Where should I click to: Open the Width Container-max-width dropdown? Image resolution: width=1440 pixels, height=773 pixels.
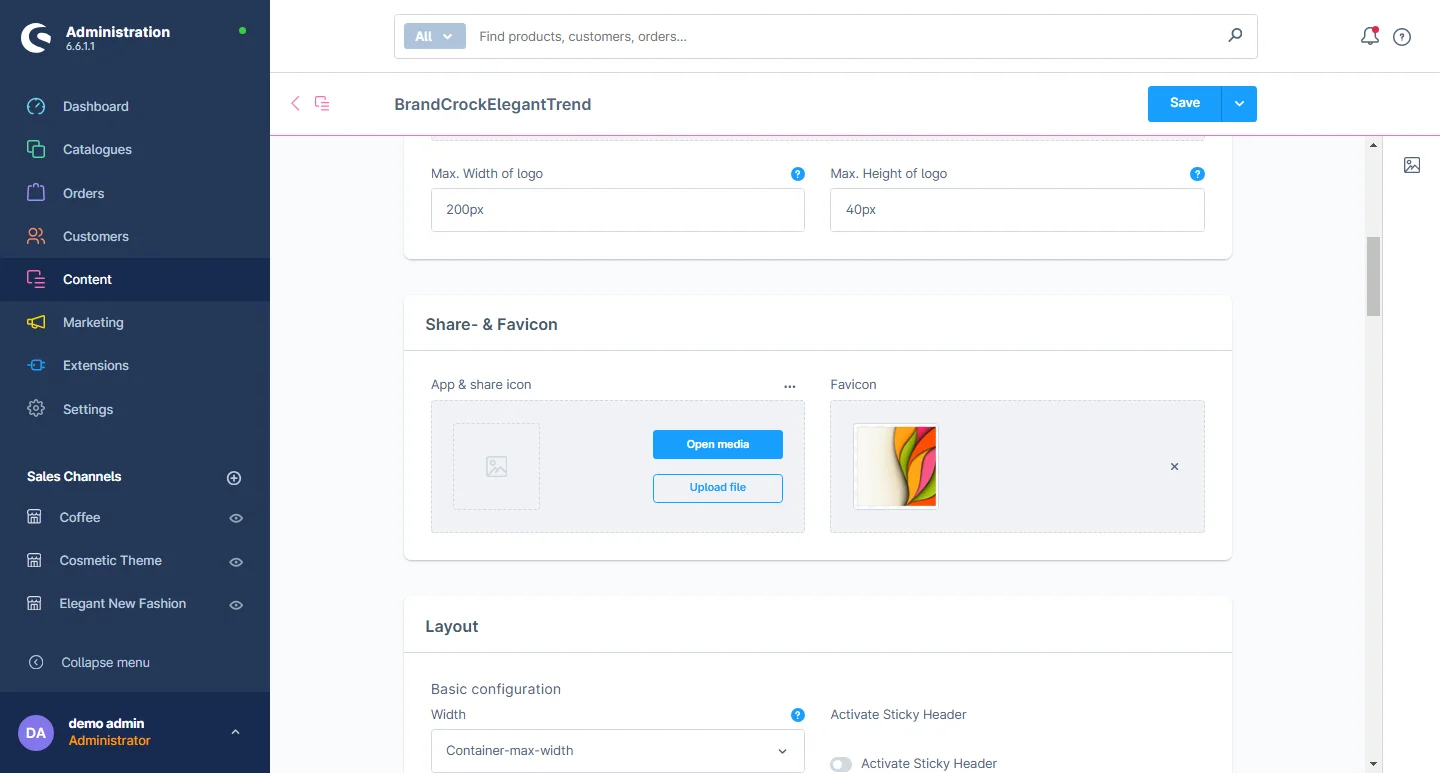coord(617,751)
